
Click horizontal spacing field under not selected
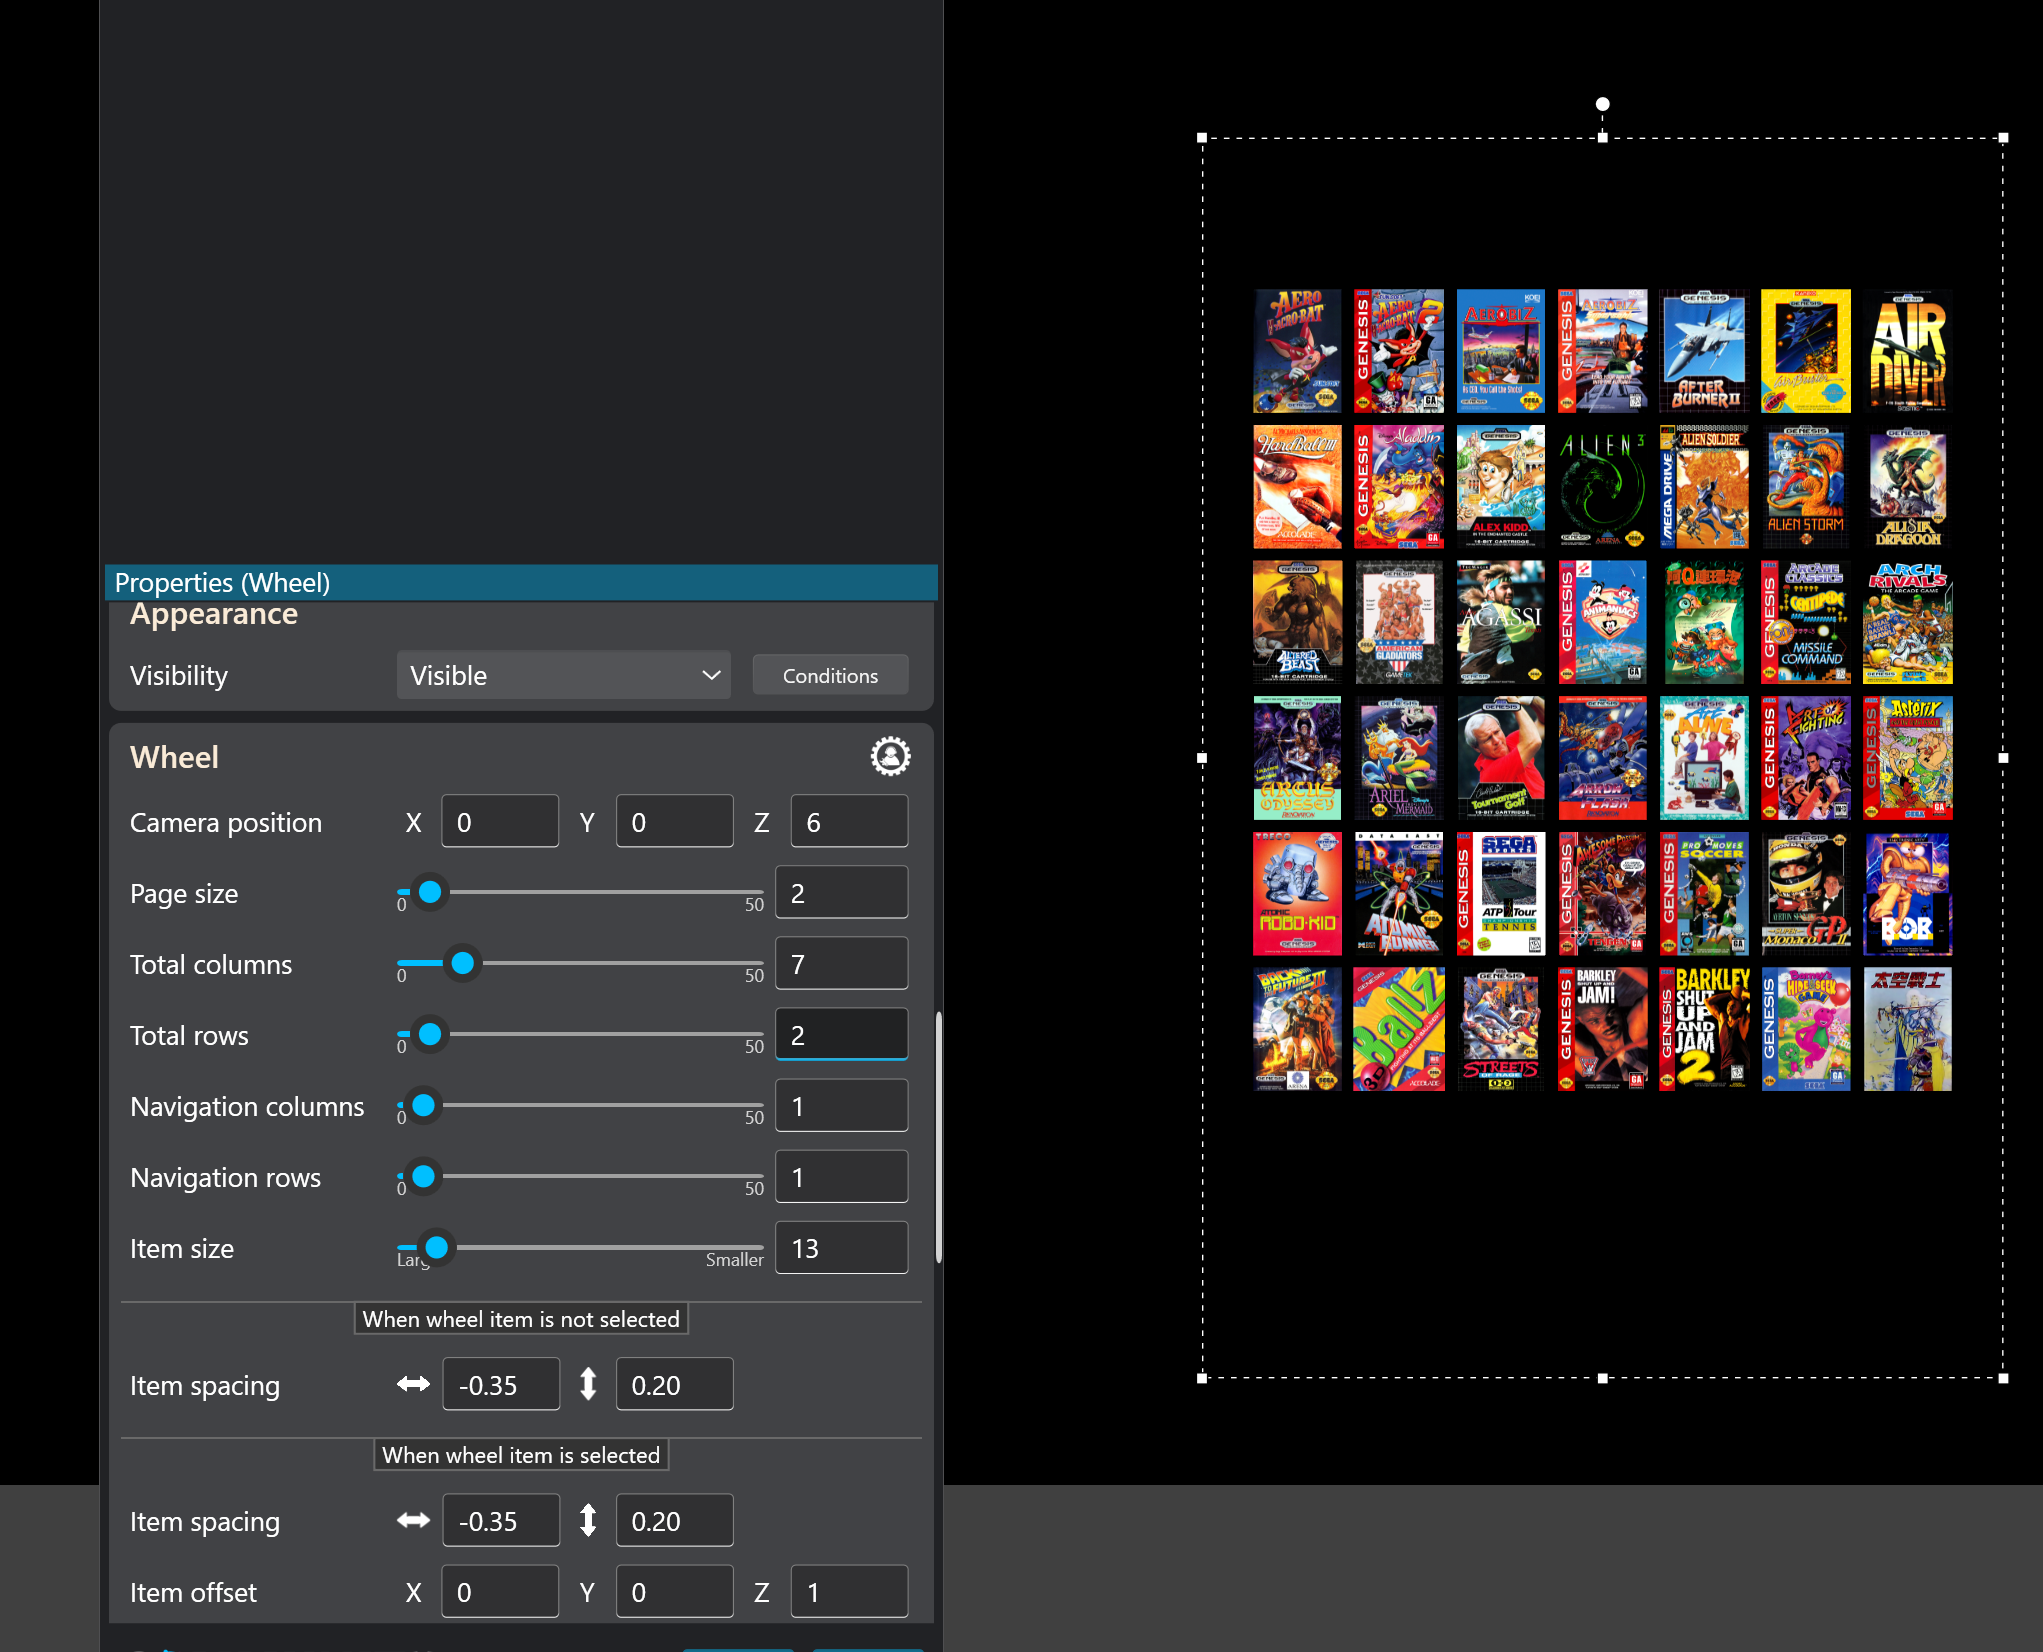point(501,1385)
